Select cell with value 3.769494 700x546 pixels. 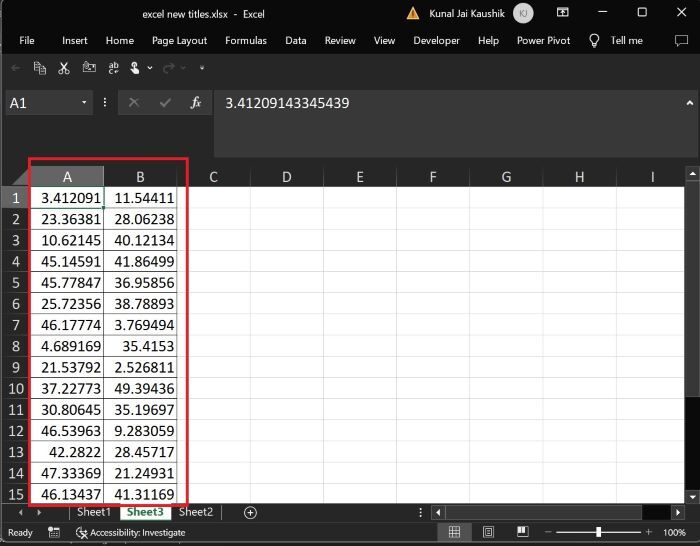tap(140, 325)
